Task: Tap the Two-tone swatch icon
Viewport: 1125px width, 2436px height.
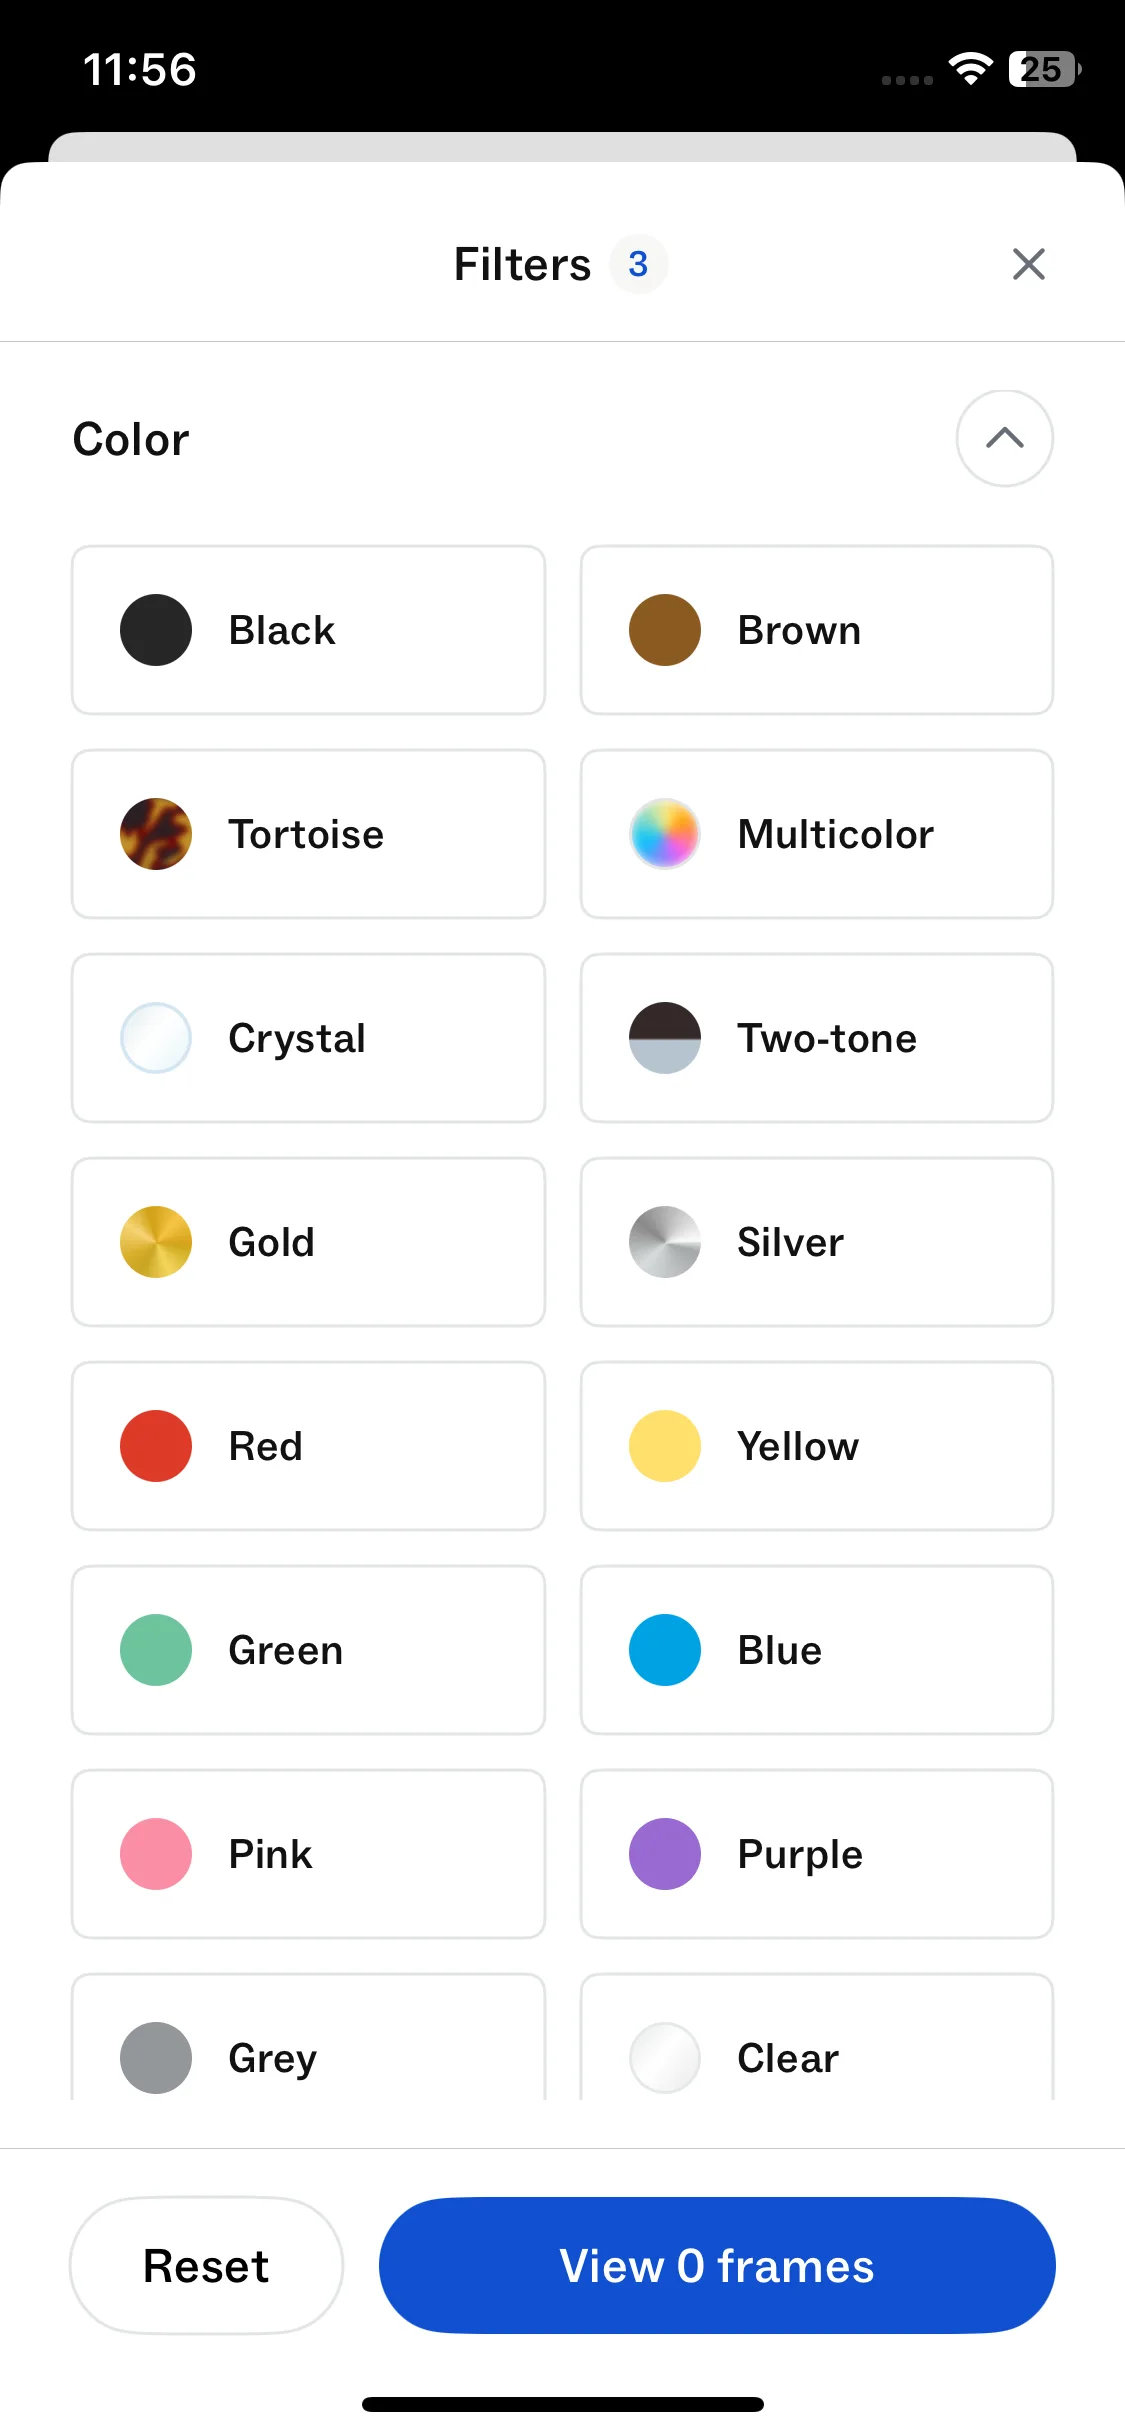Action: pos(664,1038)
